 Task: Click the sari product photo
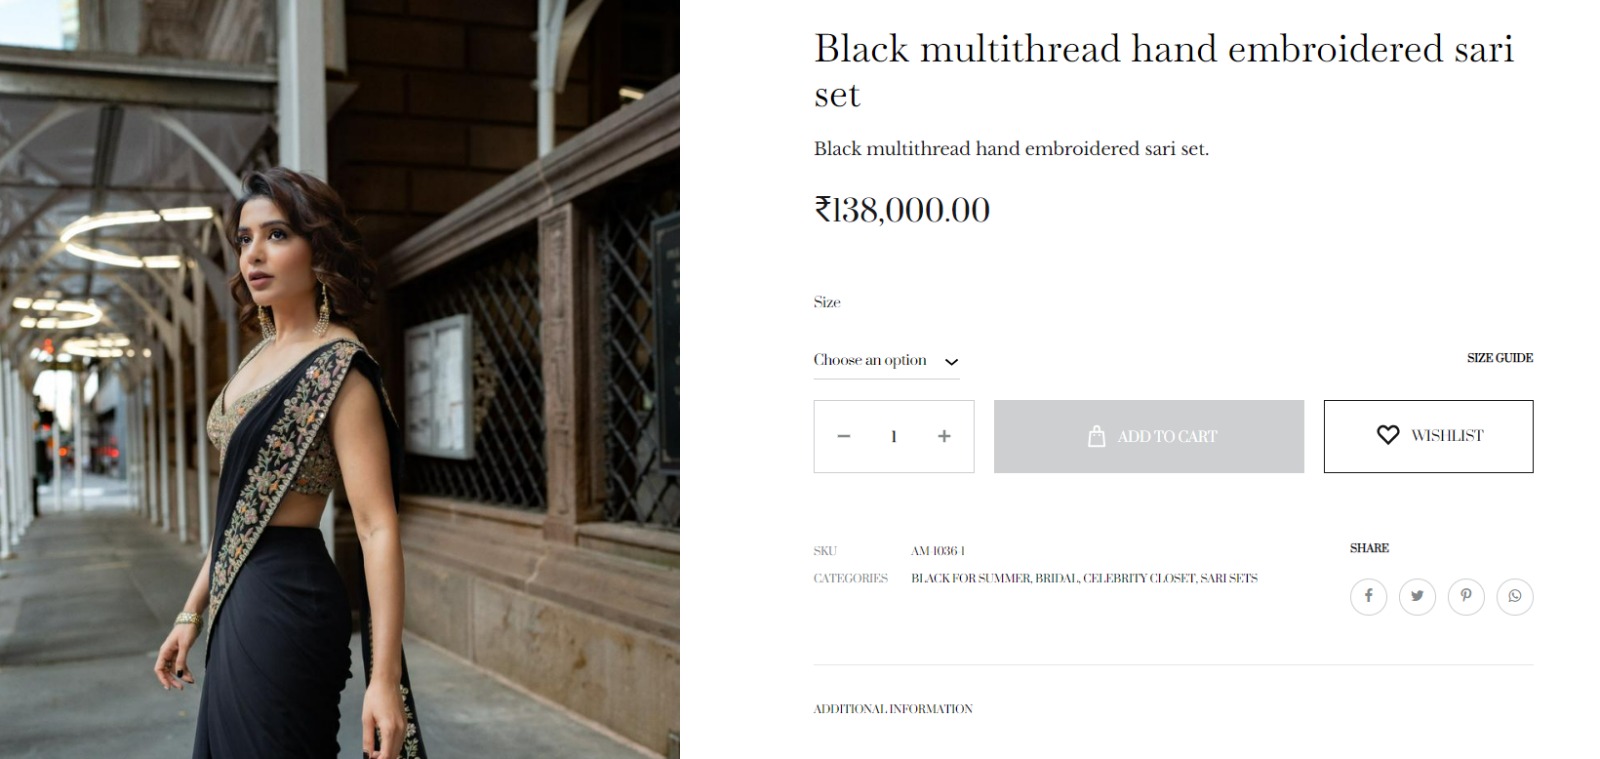coord(340,379)
